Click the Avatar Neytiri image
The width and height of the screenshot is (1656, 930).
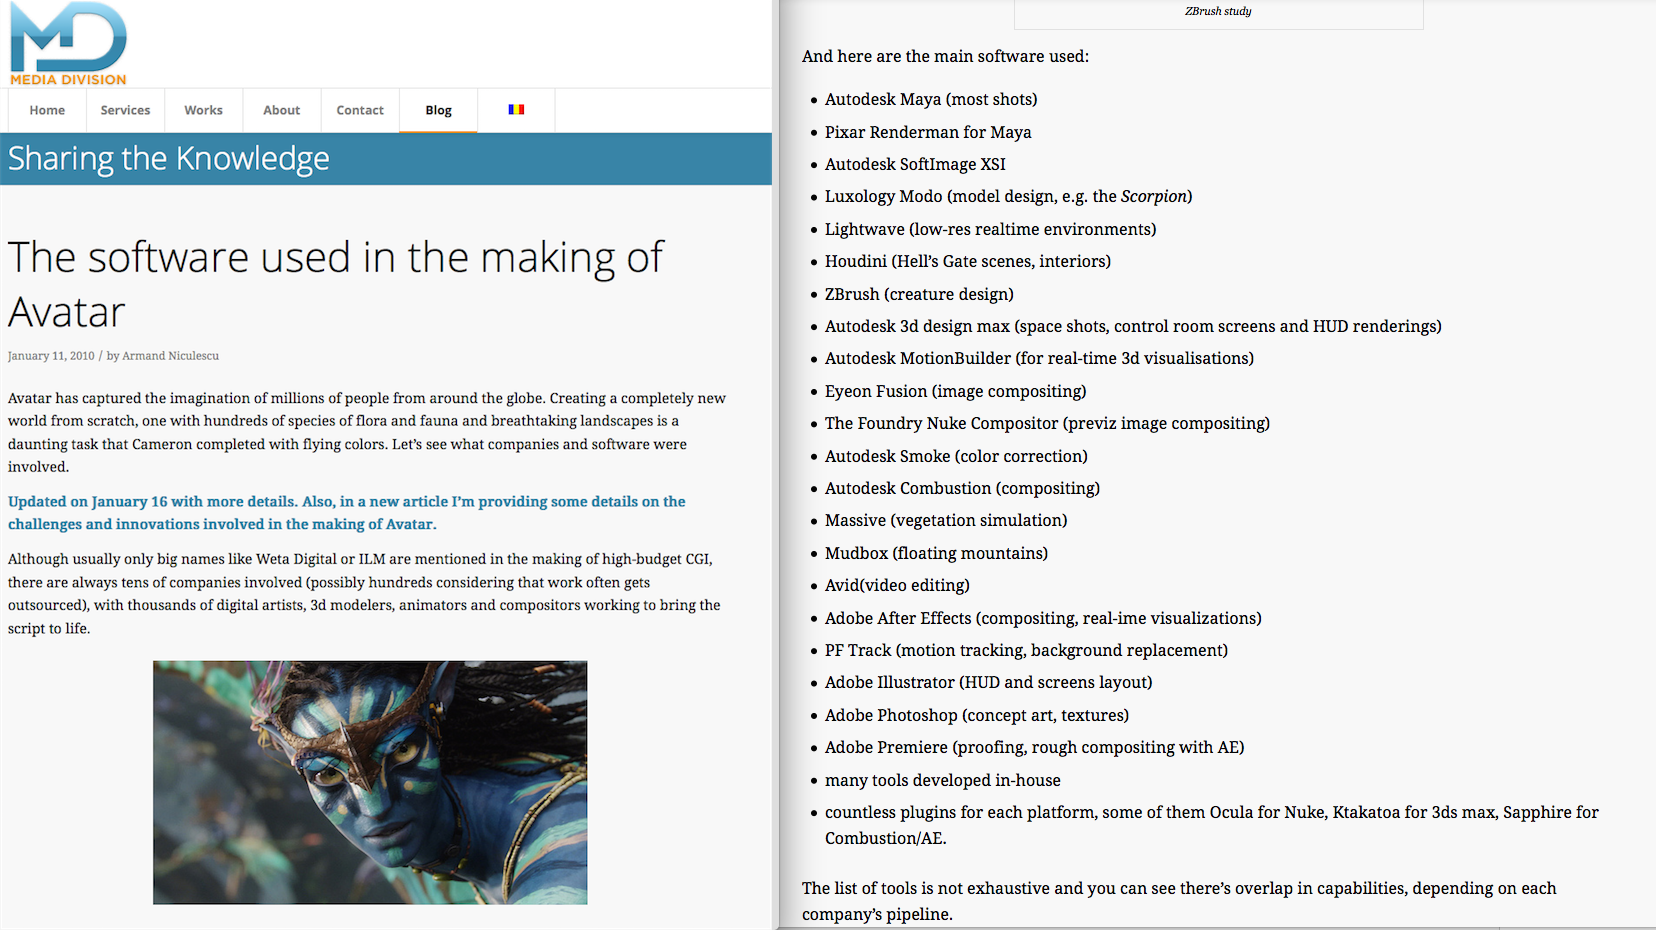(x=370, y=782)
